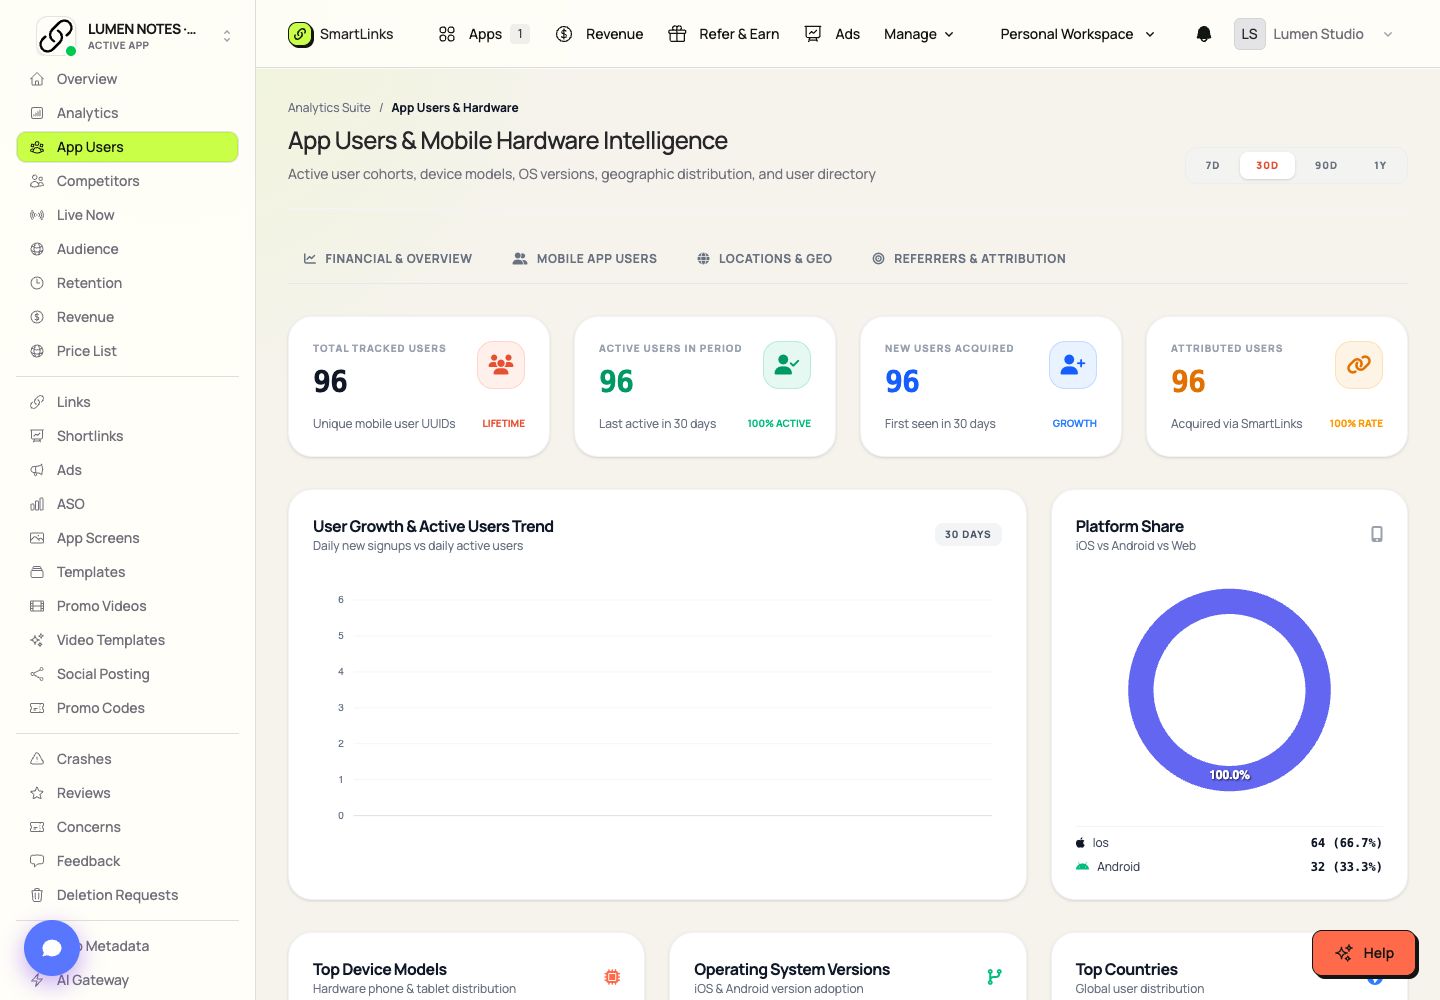Open Ads in the top navigation
The width and height of the screenshot is (1440, 1000).
pos(832,34)
